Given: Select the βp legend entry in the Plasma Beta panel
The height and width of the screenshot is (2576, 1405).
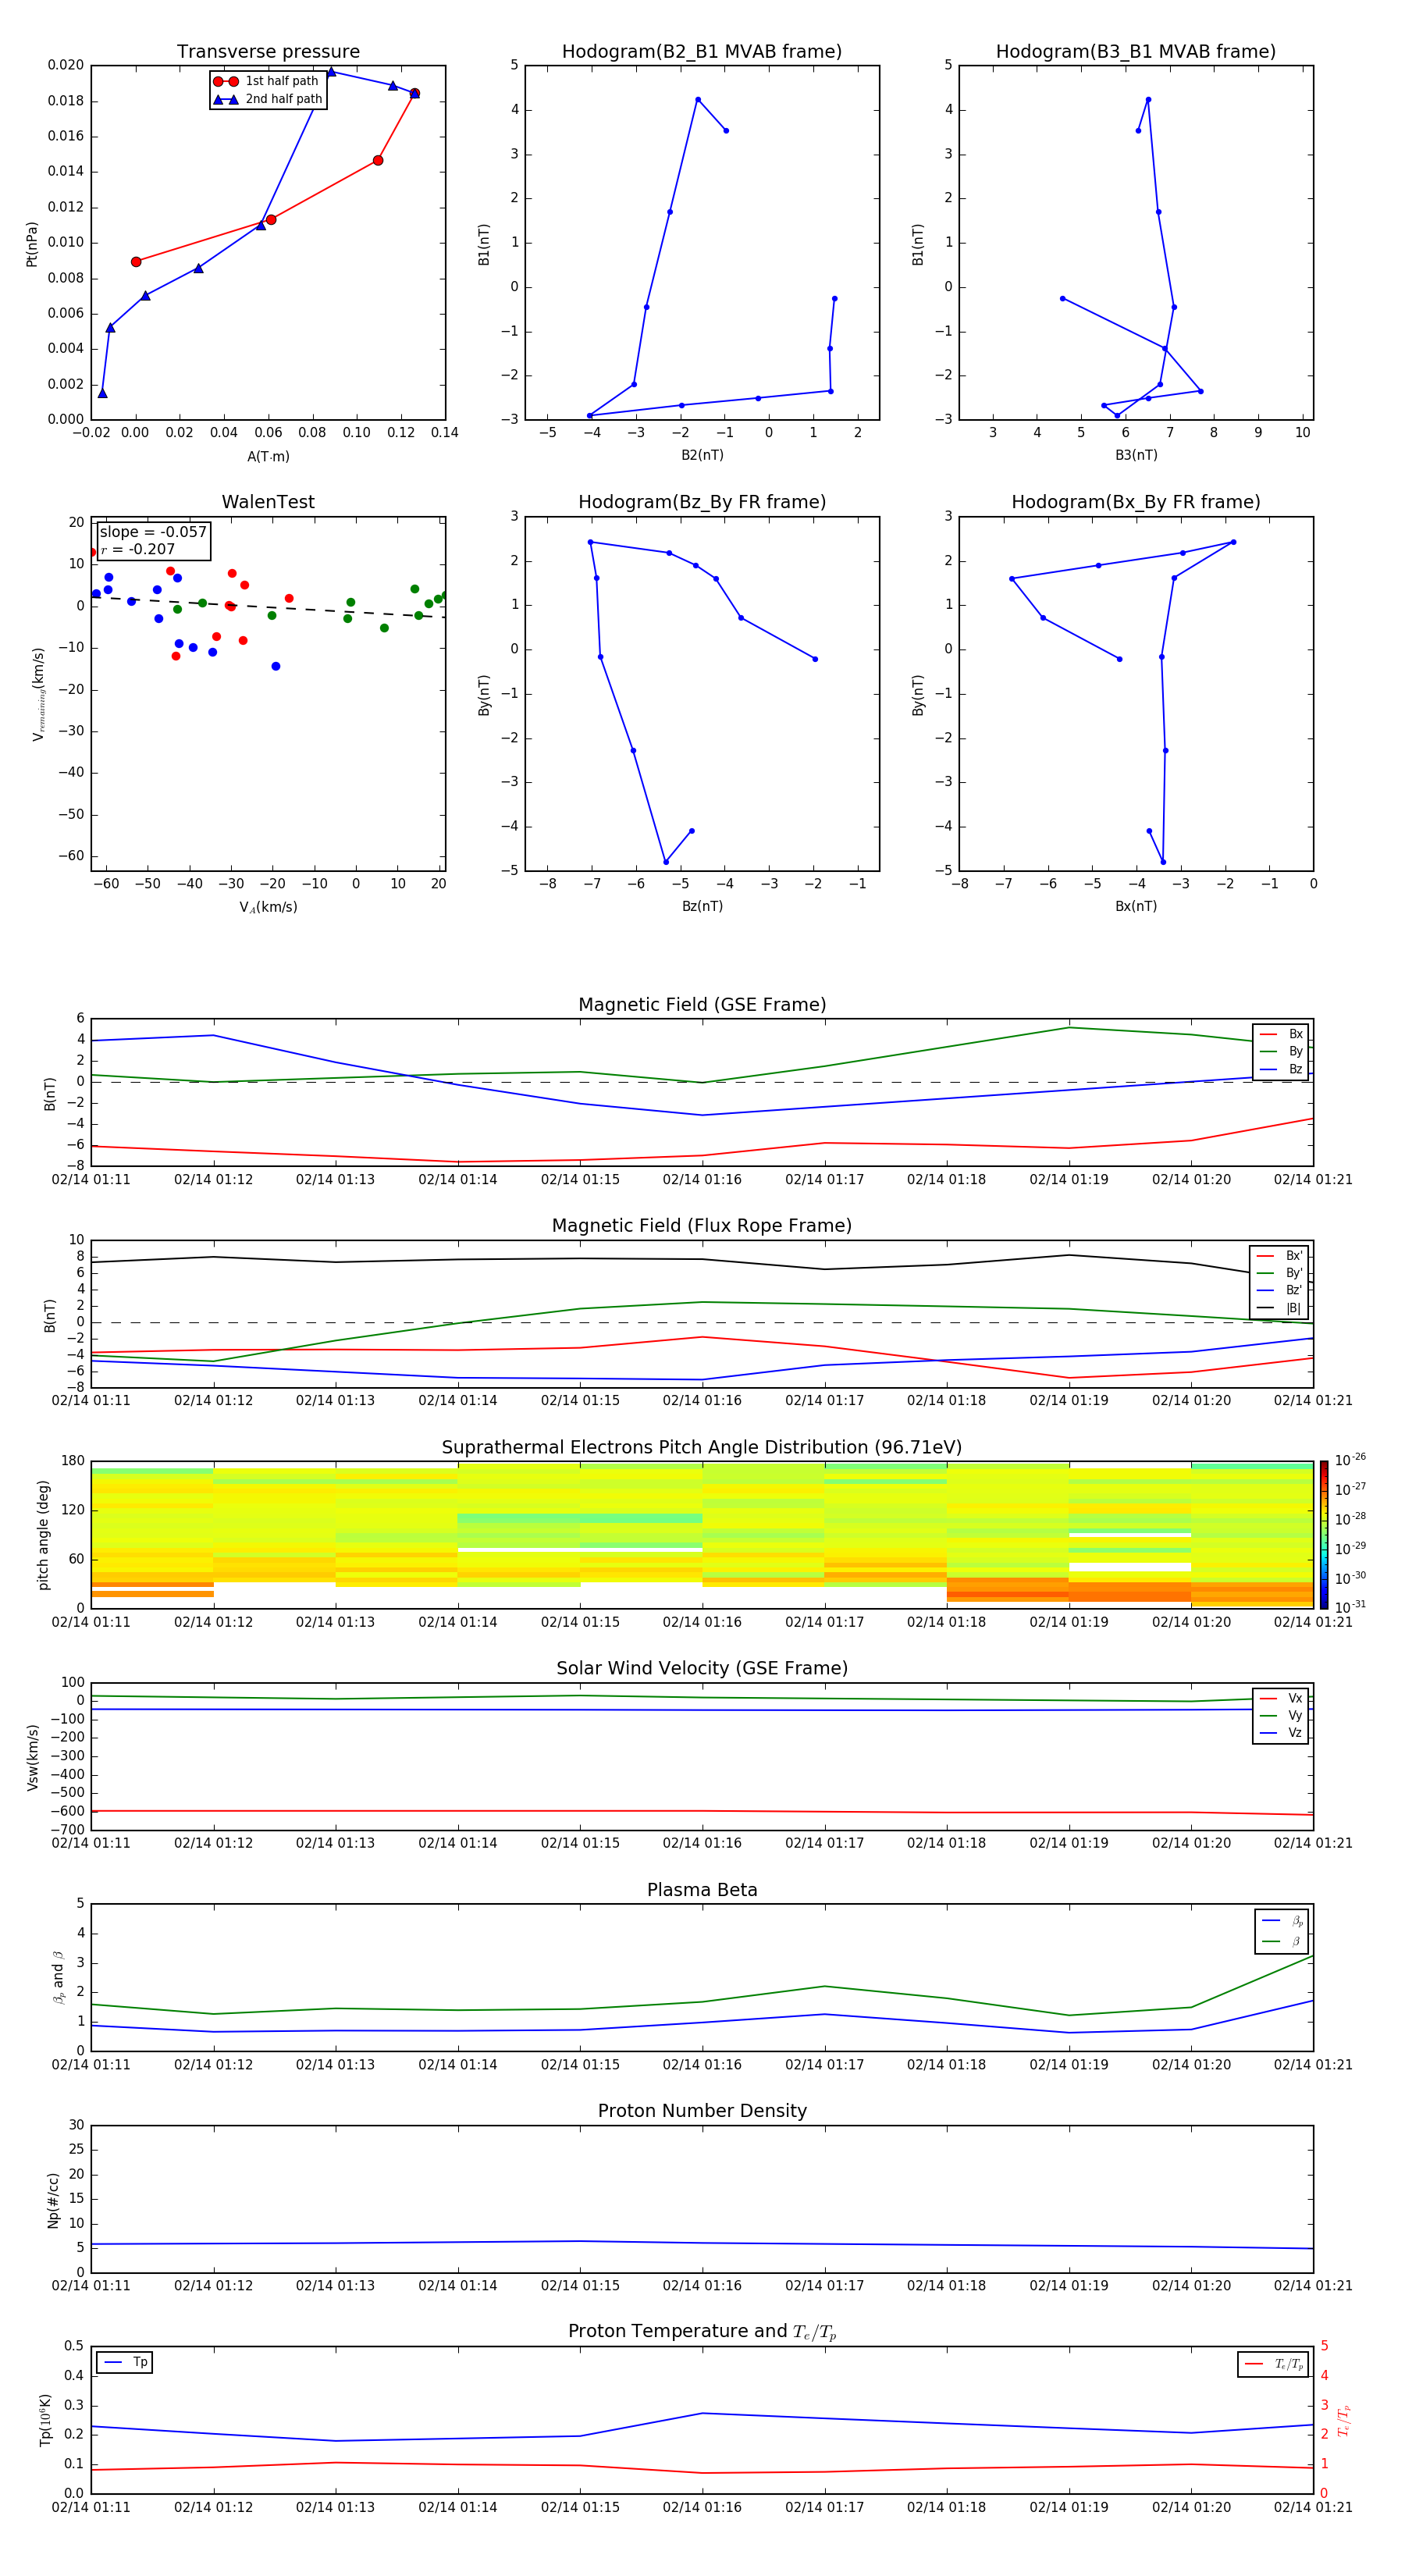Looking at the screenshot, I should pyautogui.click(x=1282, y=1921).
